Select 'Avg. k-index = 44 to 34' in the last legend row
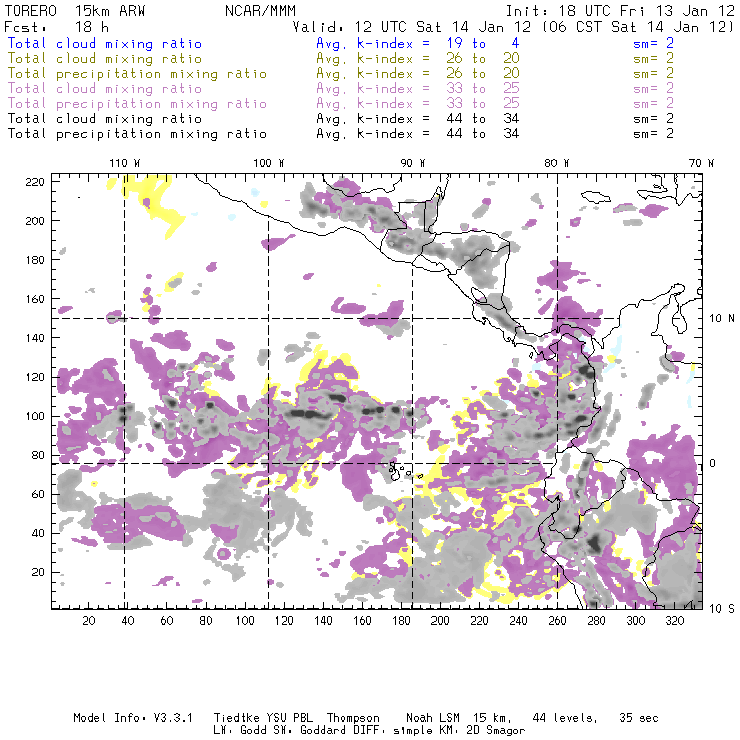The width and height of the screenshot is (740, 740). (418, 134)
